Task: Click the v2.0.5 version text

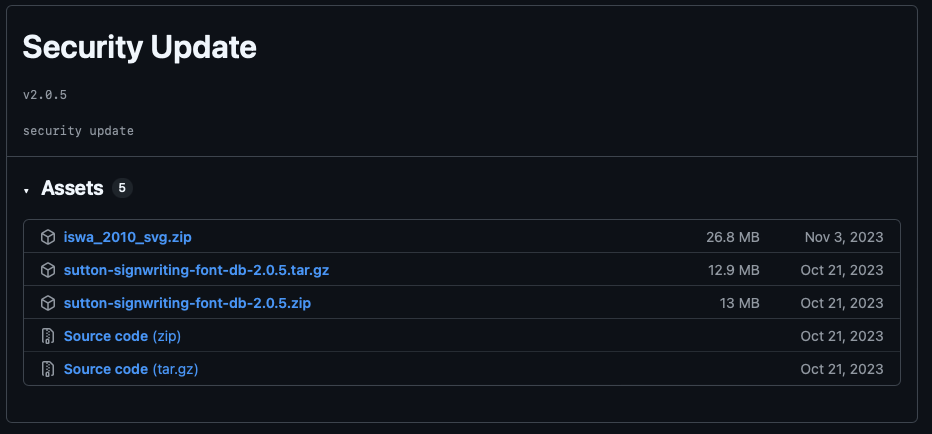Action: pyautogui.click(x=45, y=95)
